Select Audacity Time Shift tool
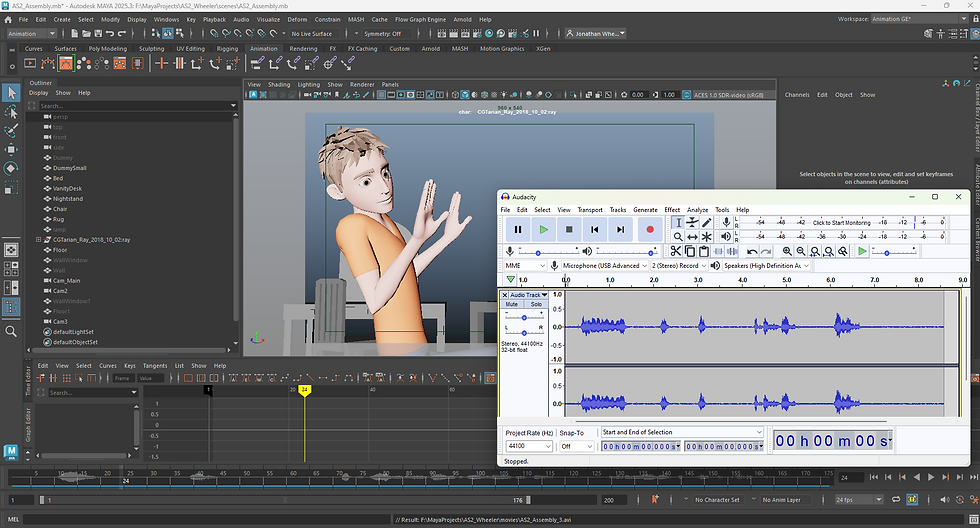 pyautogui.click(x=692, y=237)
